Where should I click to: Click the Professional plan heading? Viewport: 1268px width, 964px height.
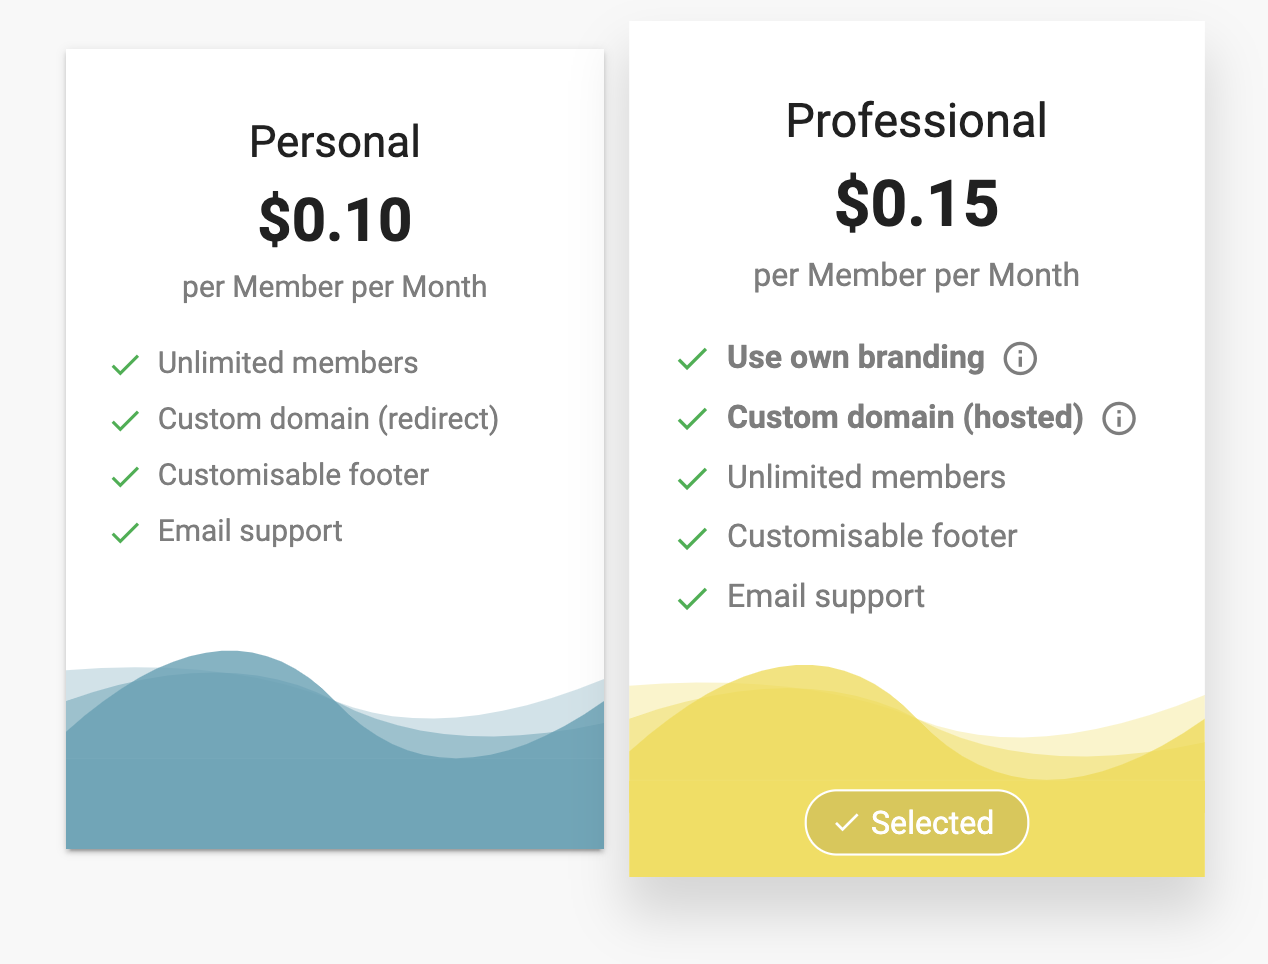(x=916, y=121)
